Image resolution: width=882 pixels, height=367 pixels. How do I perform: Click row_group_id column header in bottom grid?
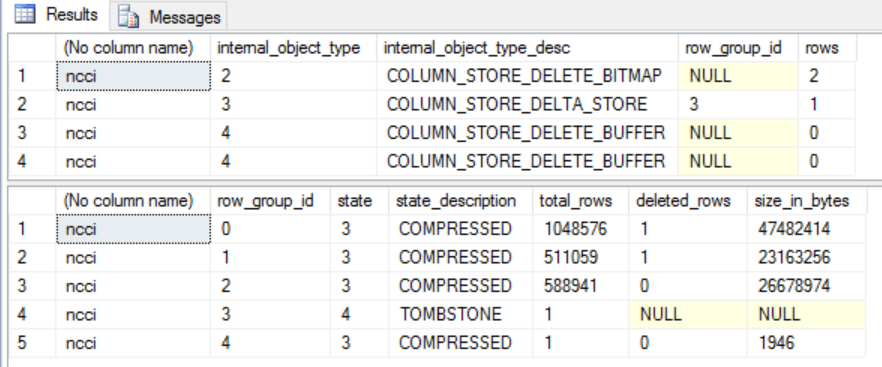[x=270, y=200]
